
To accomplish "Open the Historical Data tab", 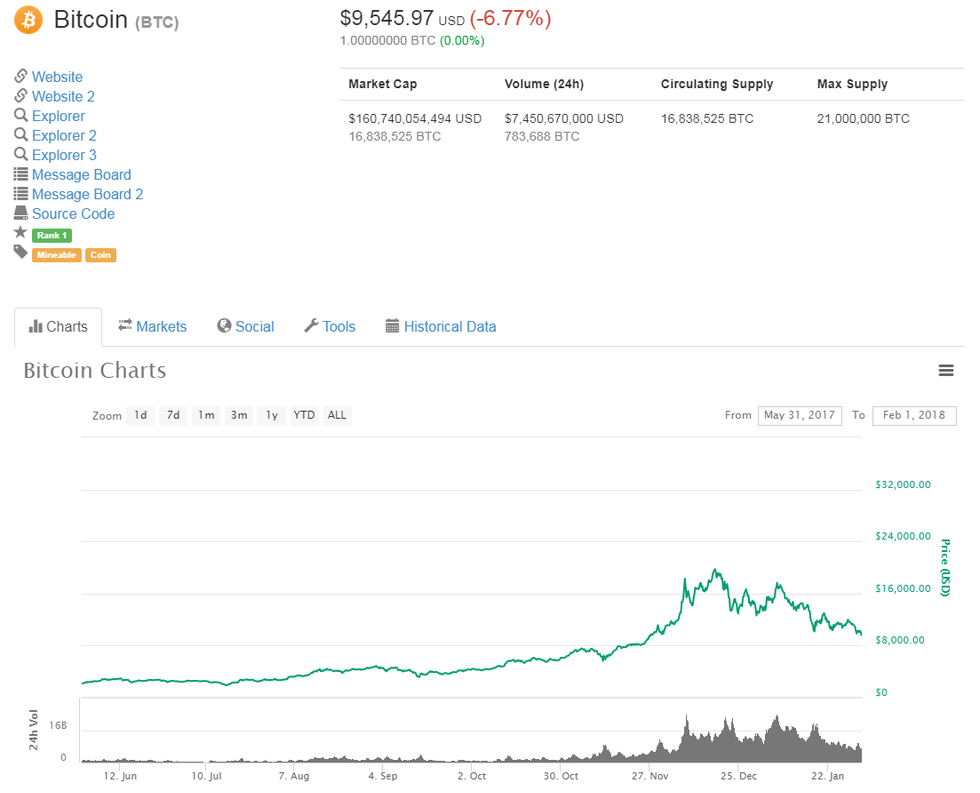I will 450,326.
